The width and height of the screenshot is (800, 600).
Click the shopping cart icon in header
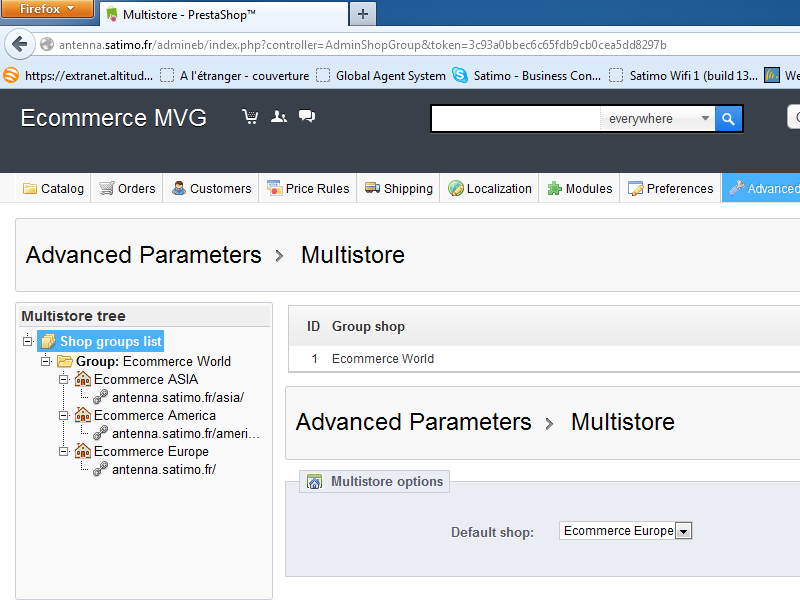click(250, 117)
